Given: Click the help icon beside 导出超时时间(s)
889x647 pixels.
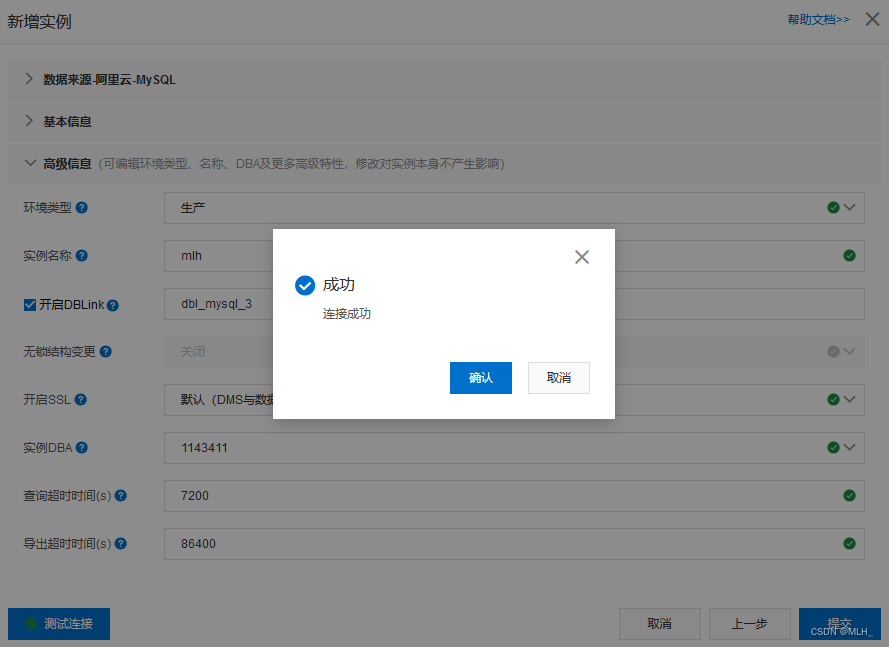Looking at the screenshot, I should (x=121, y=544).
